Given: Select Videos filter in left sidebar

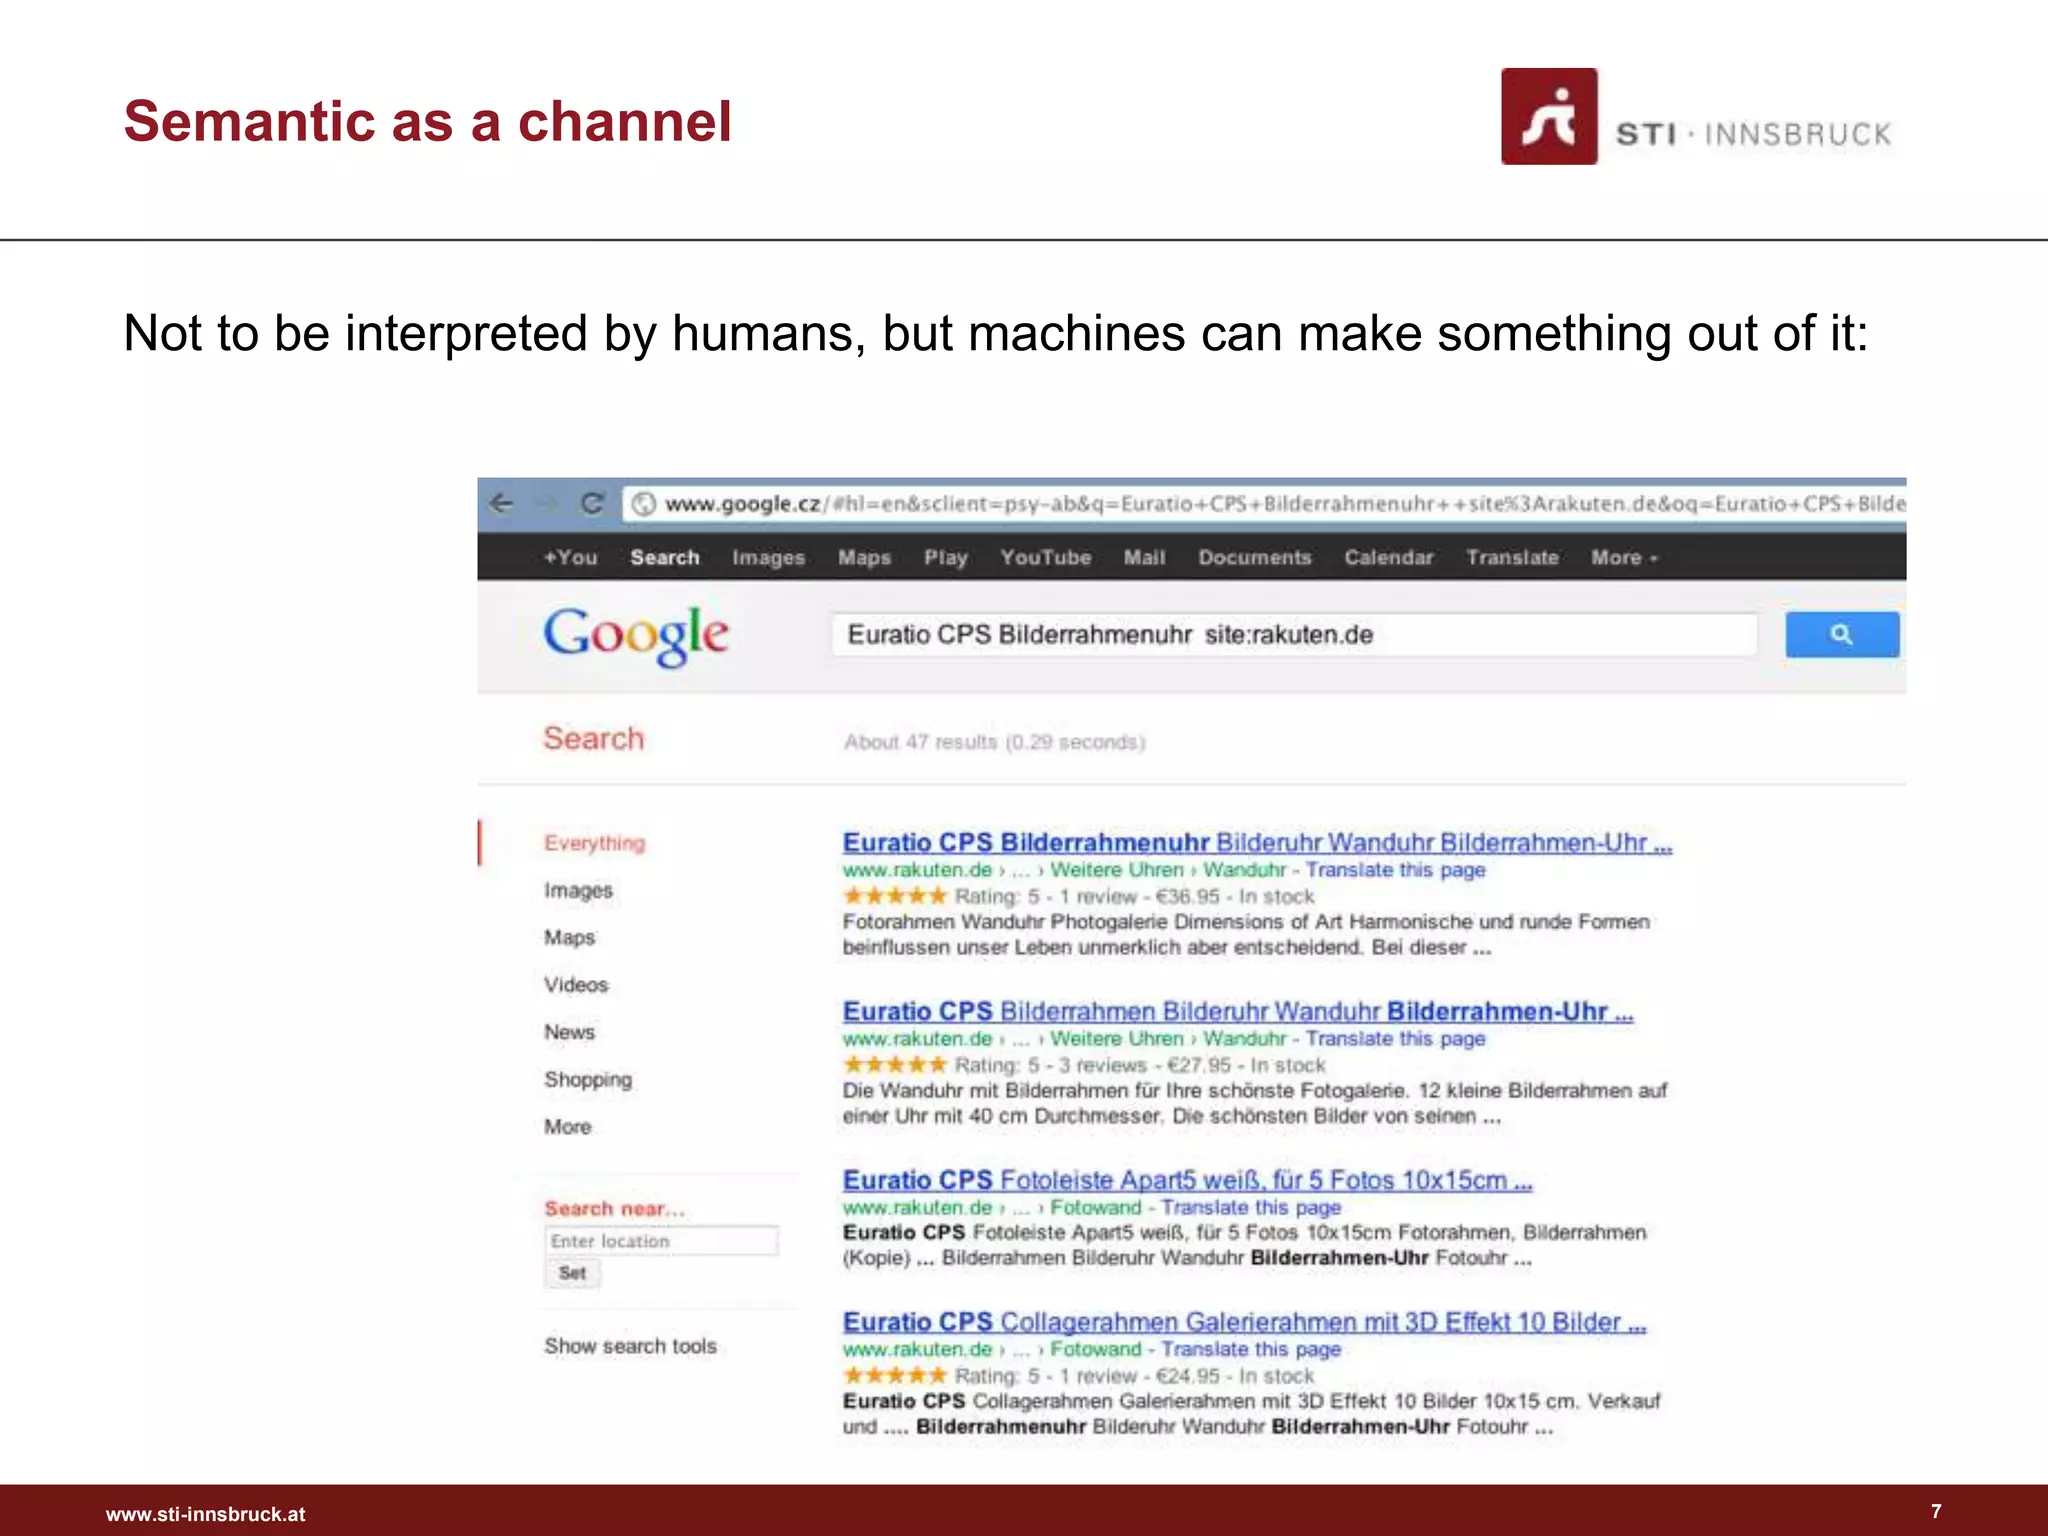Looking at the screenshot, I should pyautogui.click(x=575, y=984).
